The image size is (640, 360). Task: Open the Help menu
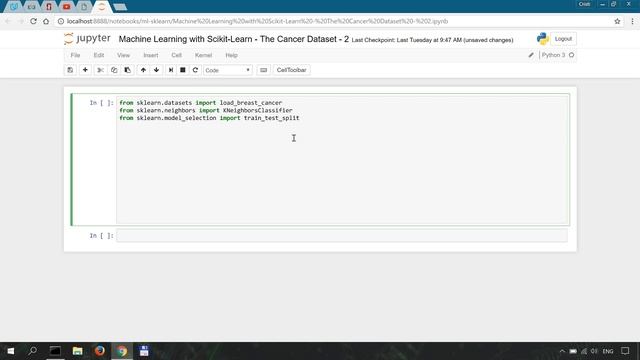(231, 55)
